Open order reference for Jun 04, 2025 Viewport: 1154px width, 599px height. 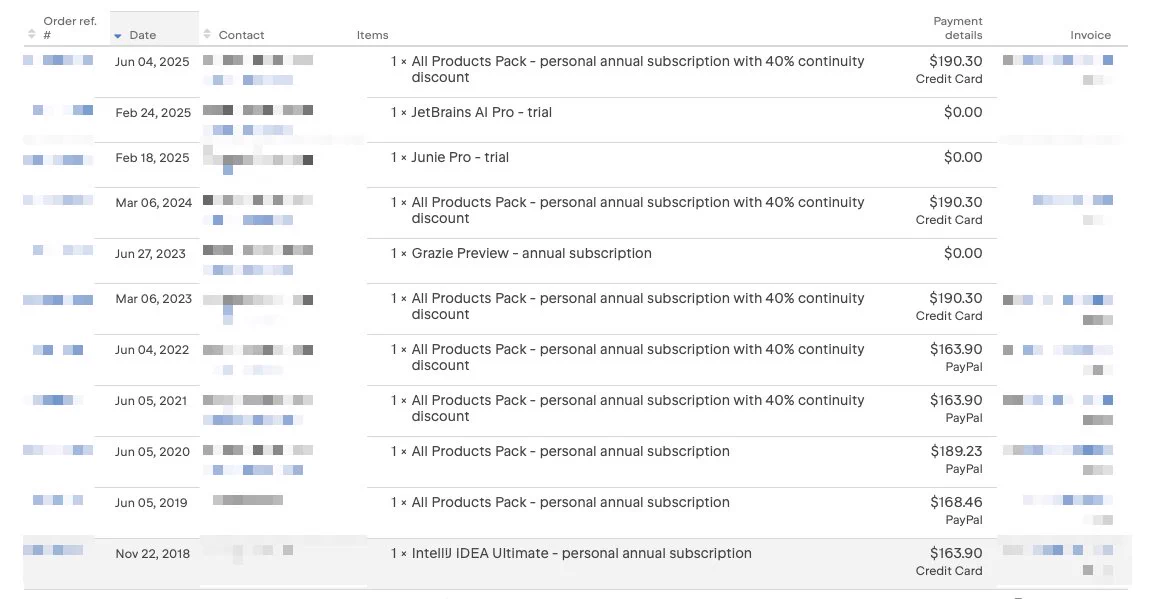pyautogui.click(x=58, y=60)
